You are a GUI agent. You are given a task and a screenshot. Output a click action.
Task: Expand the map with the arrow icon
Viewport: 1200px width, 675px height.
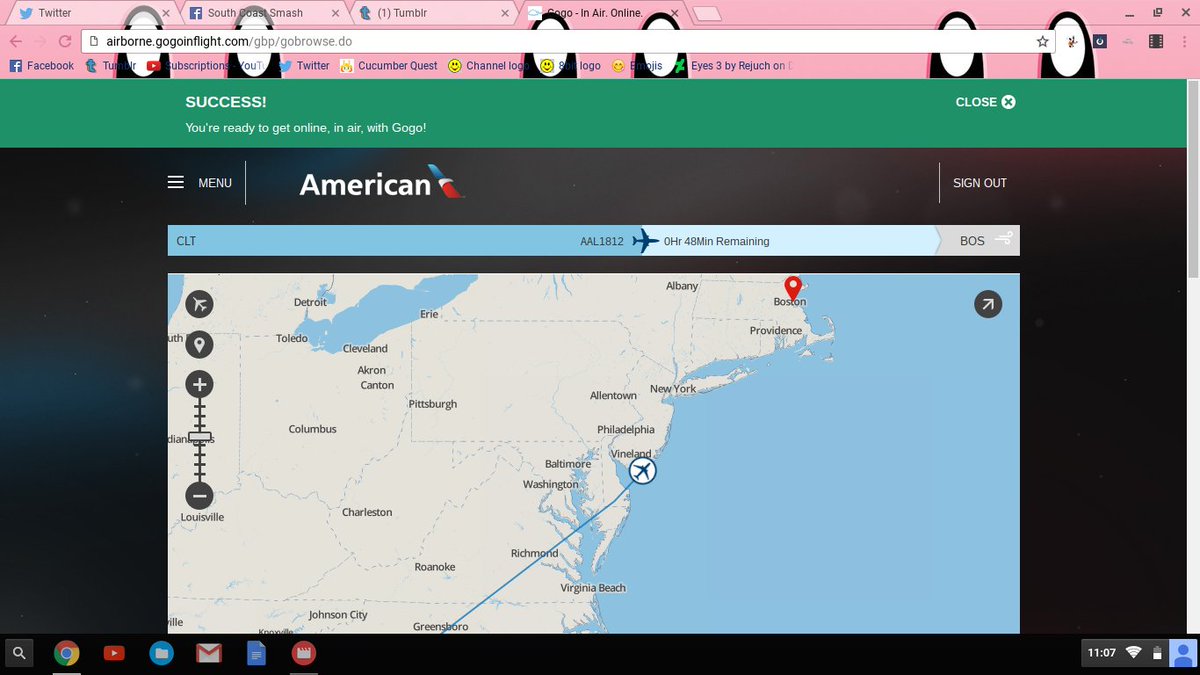[x=987, y=305]
